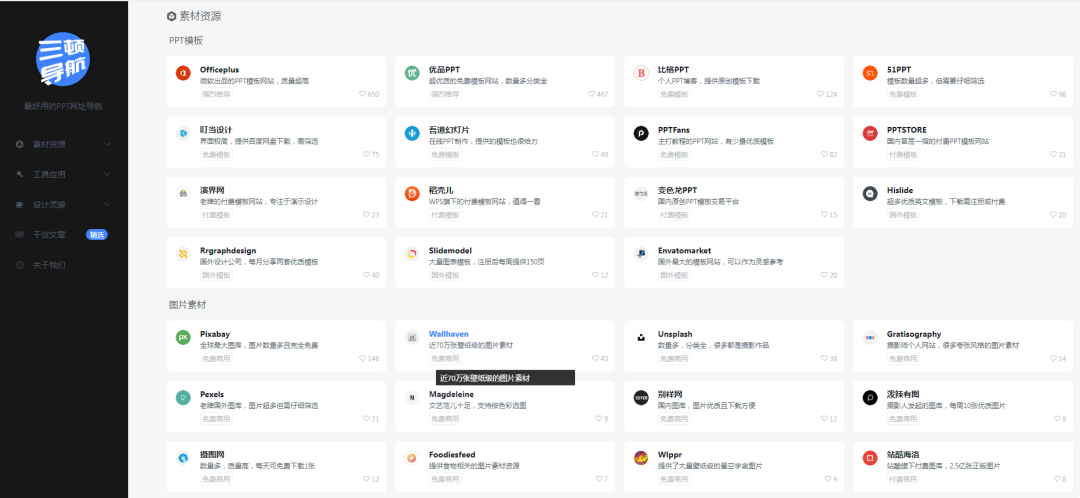Screen dimensions: 1080x498
Task: Toggle the heart on the Pixabay card
Action: click(363, 358)
